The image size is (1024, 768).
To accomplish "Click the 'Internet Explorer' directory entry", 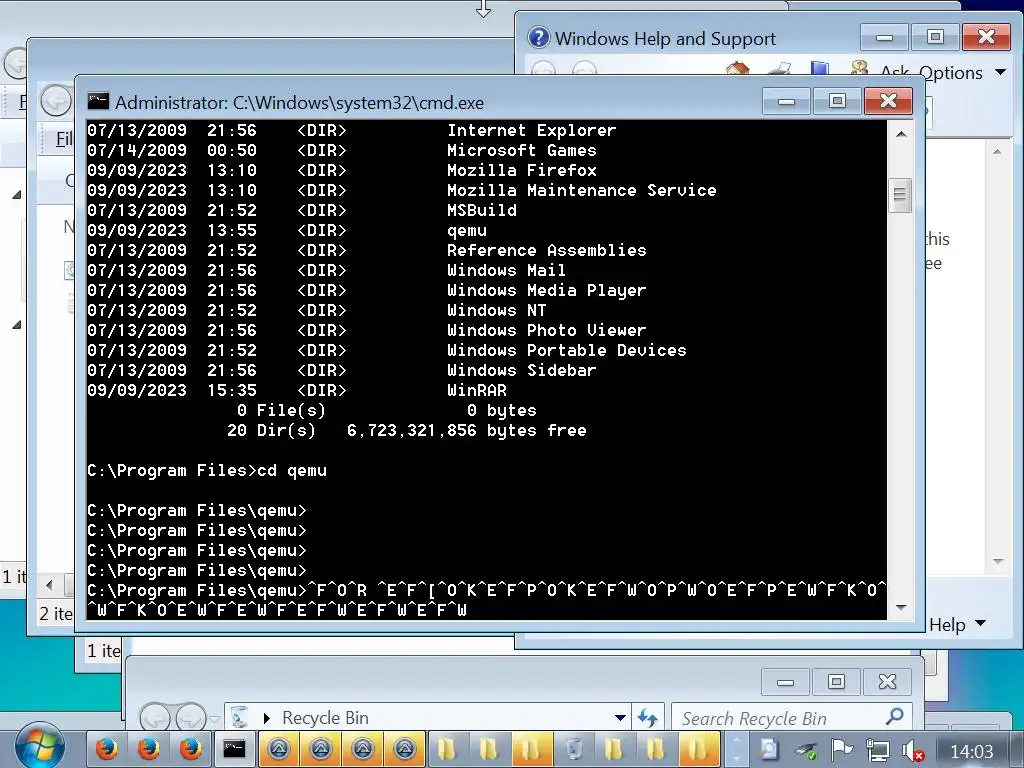I will point(532,131).
